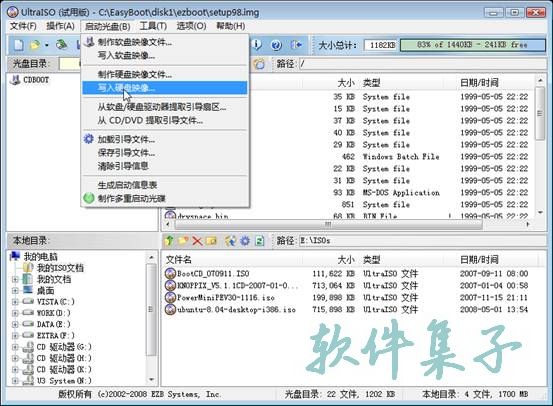553x406 pixels.
Task: Click the 大小 column header in the local list
Action: [346, 260]
